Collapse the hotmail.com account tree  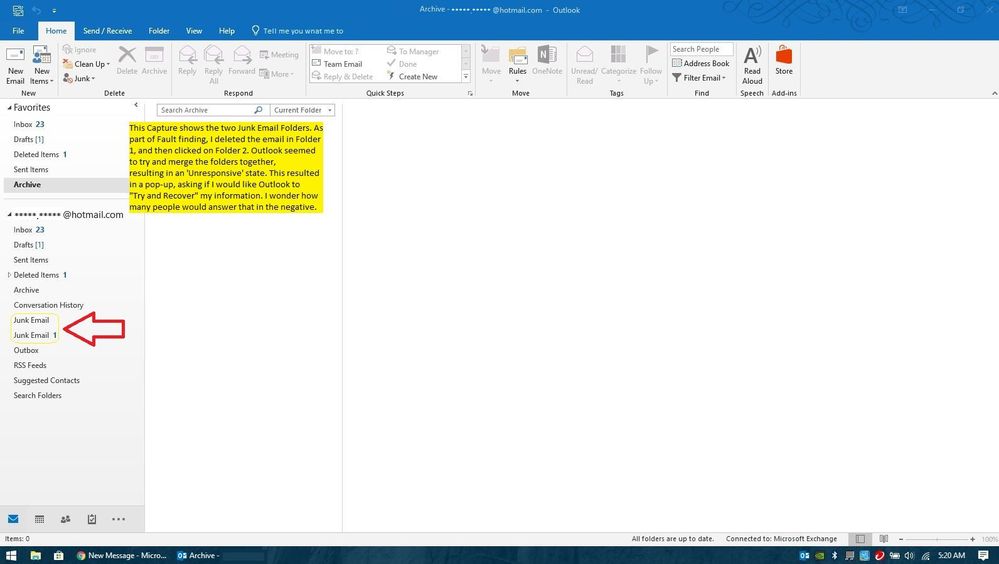tap(9, 215)
